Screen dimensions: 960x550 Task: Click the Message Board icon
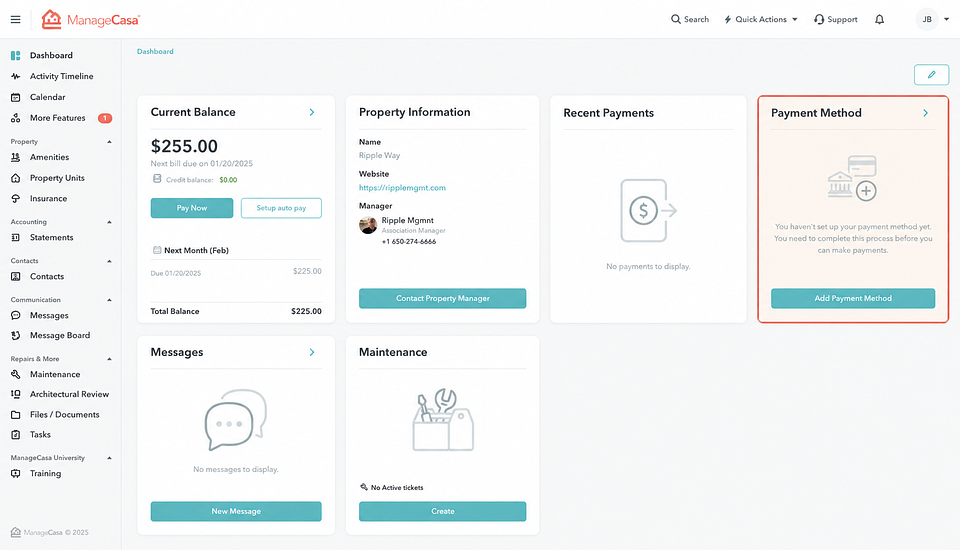coord(16,336)
